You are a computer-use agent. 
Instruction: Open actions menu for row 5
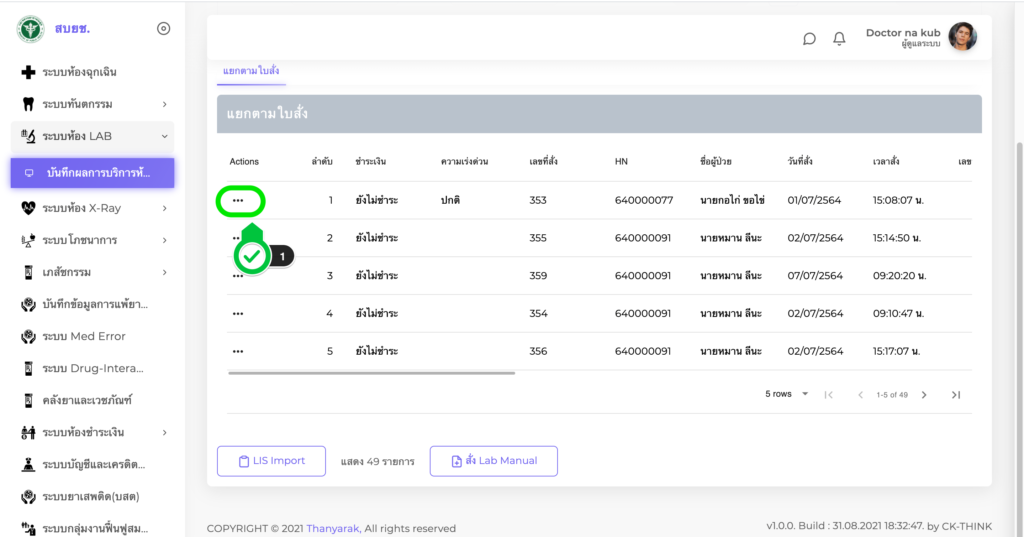[238, 351]
